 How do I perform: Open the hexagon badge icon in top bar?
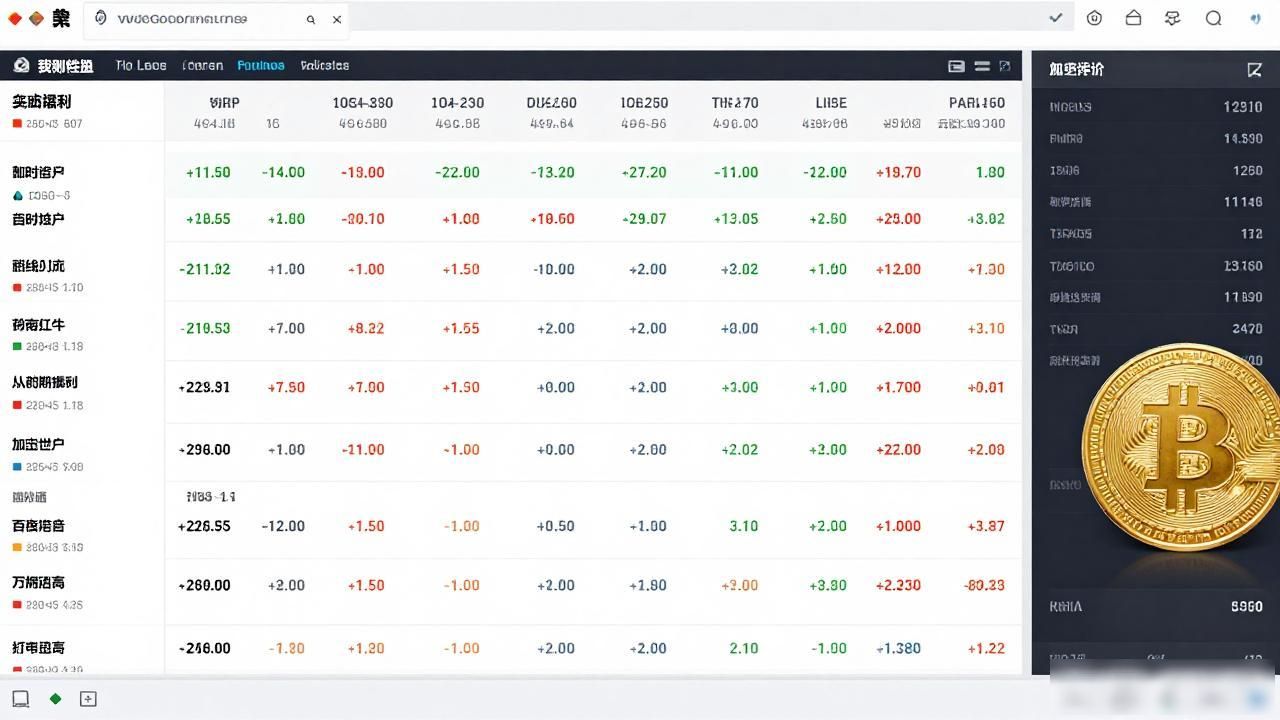click(x=1094, y=18)
